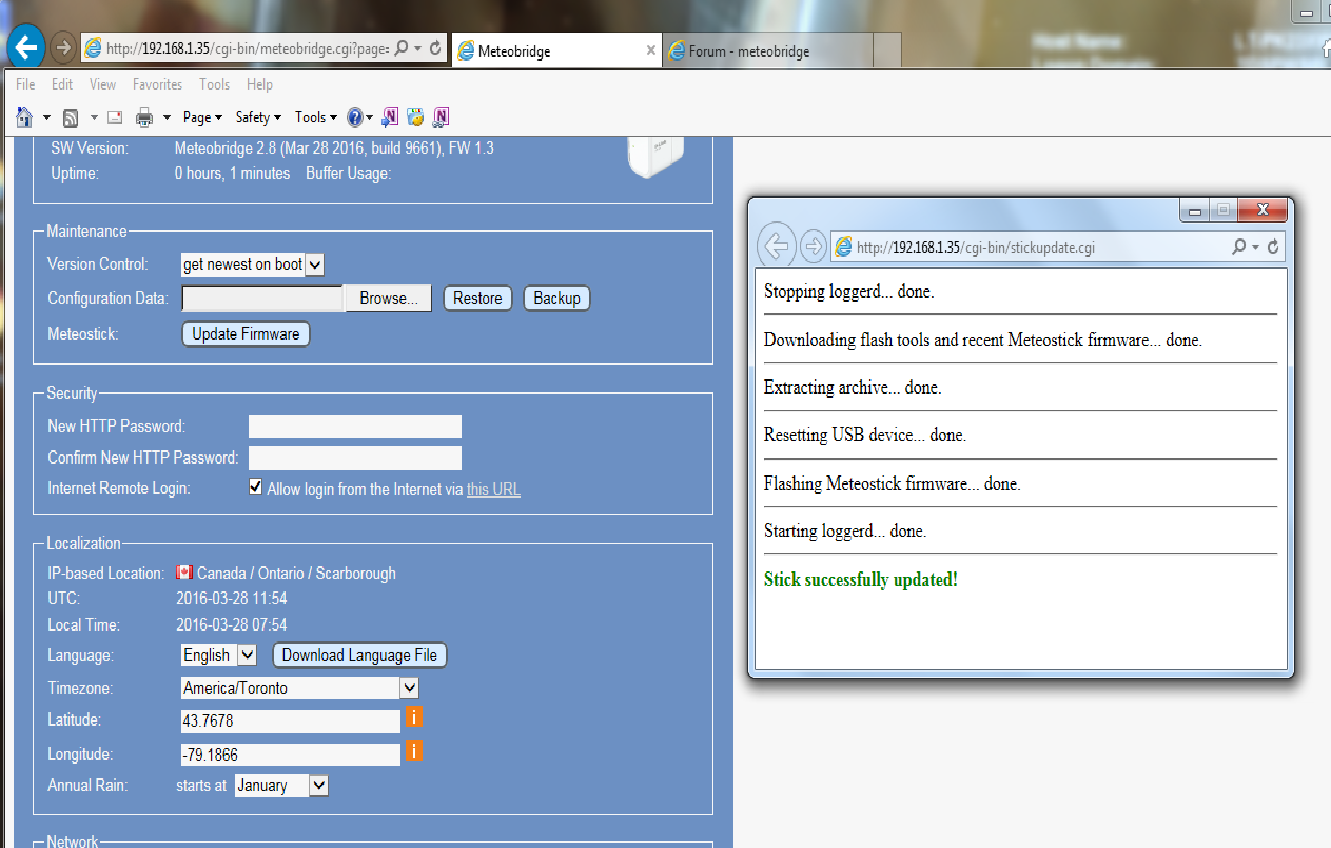Open the blue Help question mark icon
The width and height of the screenshot is (1331, 848).
point(355,118)
